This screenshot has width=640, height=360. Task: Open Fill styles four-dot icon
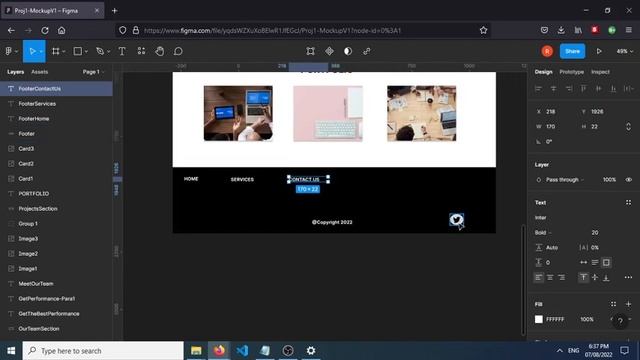613,304
